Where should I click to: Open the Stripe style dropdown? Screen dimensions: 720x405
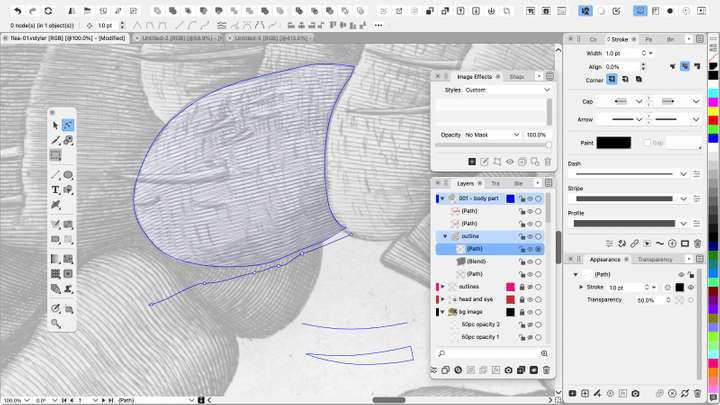click(x=629, y=199)
